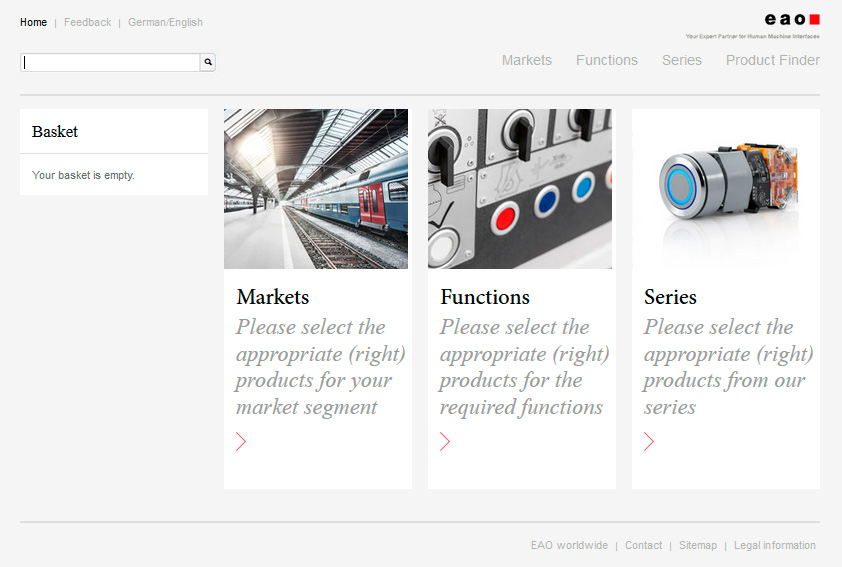Click the magnifier search button
This screenshot has height=567, width=842.
(x=208, y=62)
